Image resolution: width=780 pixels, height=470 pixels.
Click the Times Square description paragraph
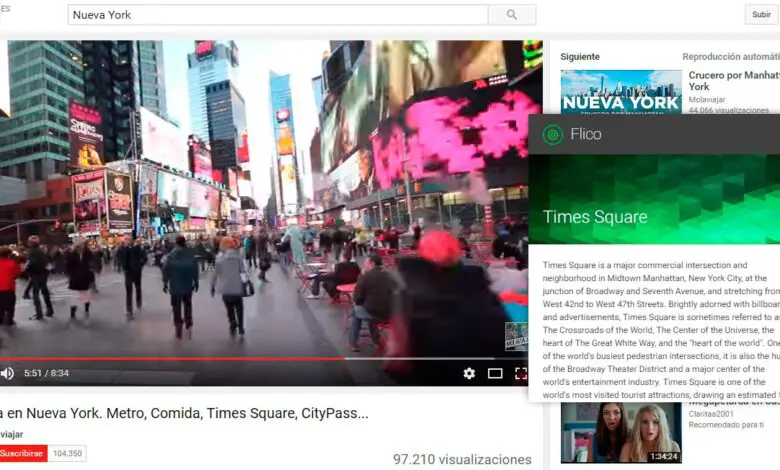(x=661, y=330)
